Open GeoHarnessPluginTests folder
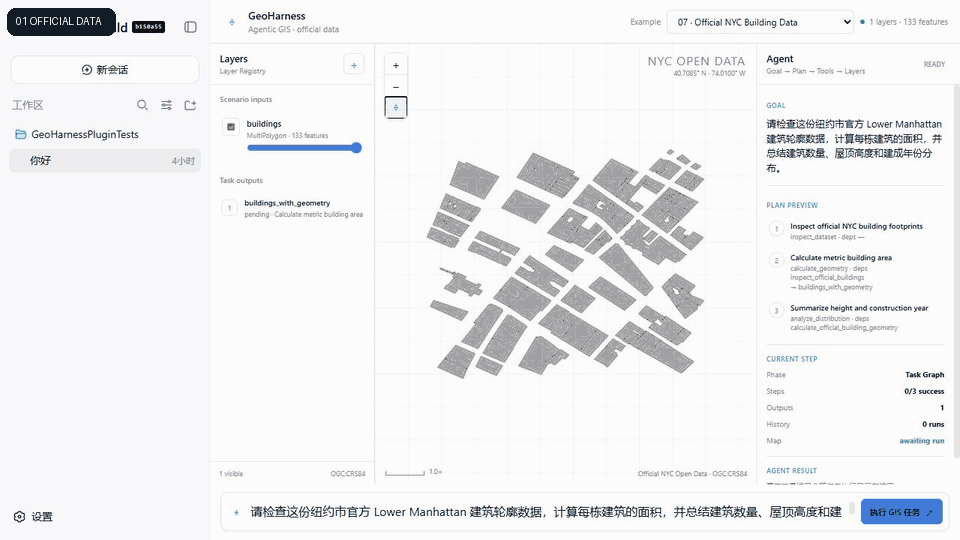Image resolution: width=960 pixels, height=540 pixels. coord(84,134)
